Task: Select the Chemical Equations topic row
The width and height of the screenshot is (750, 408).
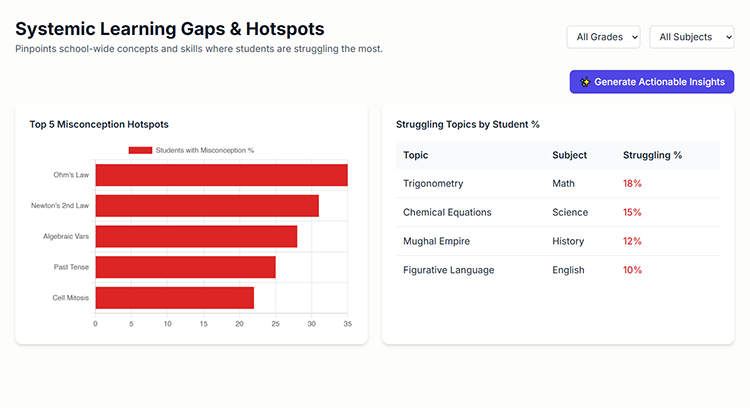Action: click(x=446, y=212)
